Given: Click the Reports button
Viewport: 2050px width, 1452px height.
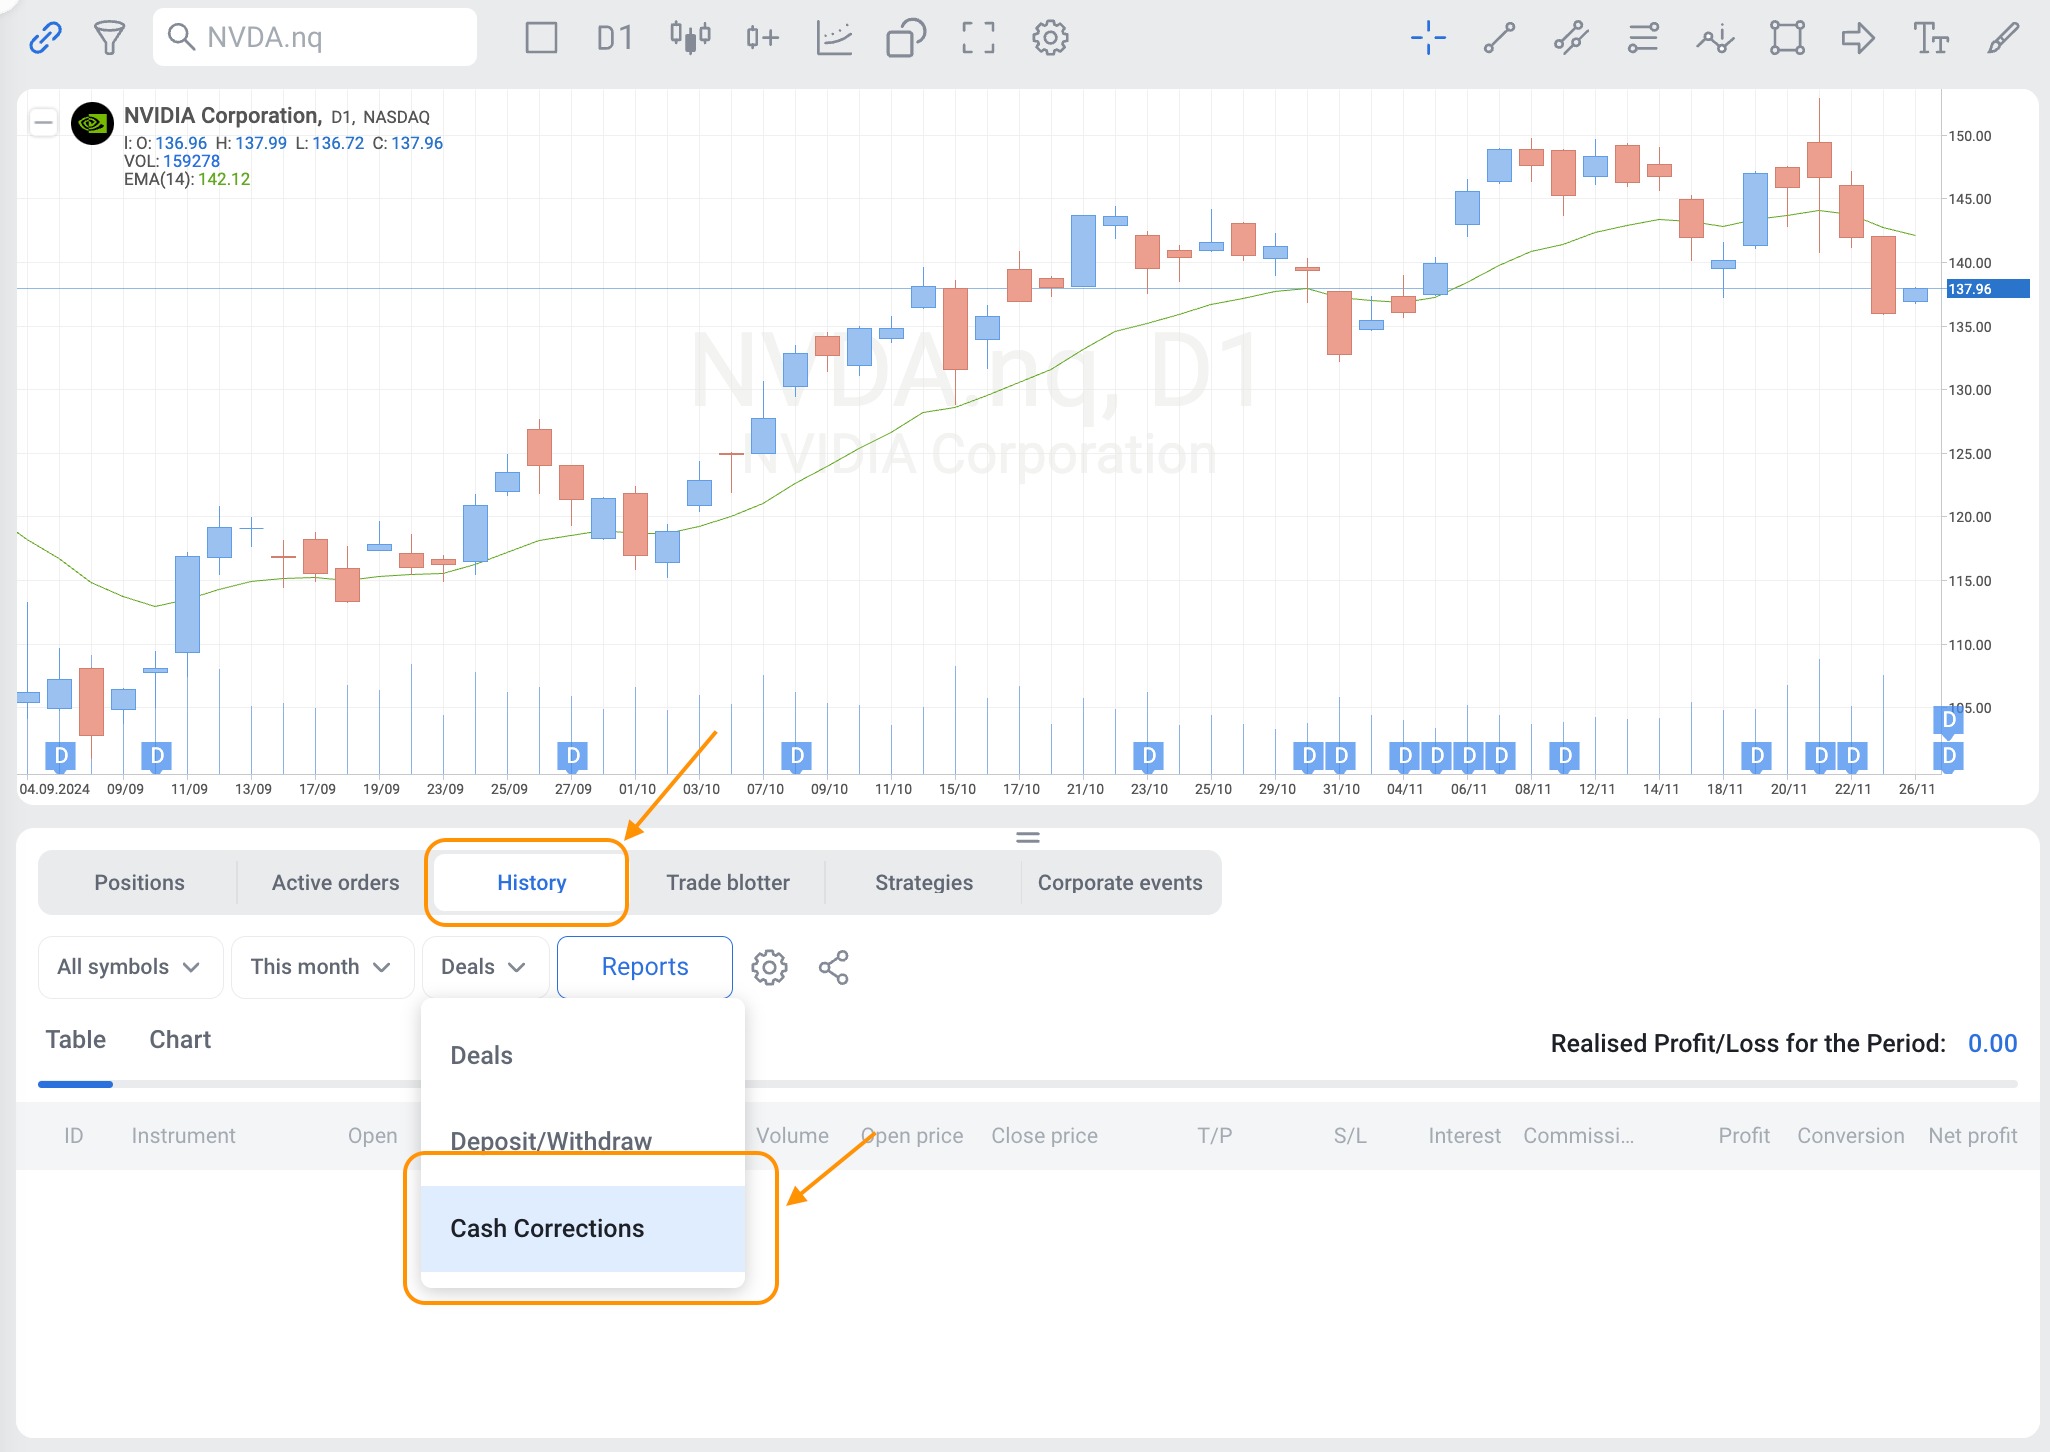Looking at the screenshot, I should tap(645, 967).
